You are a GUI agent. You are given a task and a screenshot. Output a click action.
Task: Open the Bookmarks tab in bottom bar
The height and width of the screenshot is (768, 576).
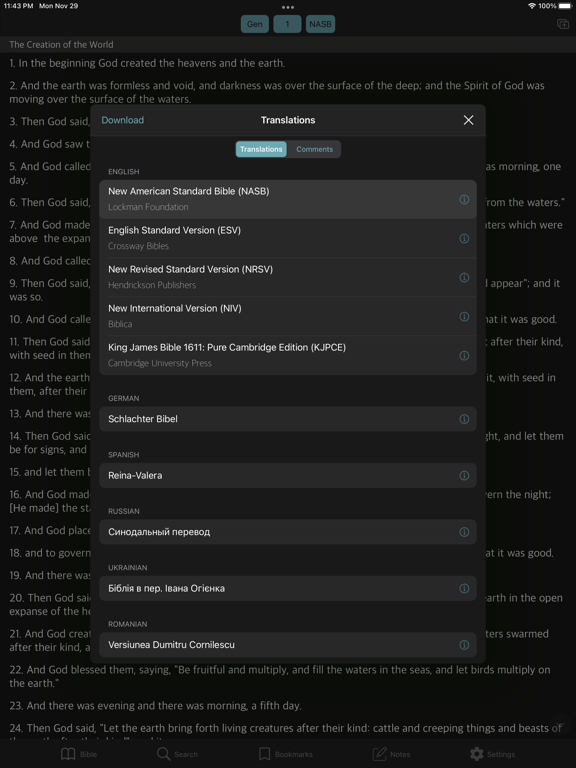coord(286,754)
